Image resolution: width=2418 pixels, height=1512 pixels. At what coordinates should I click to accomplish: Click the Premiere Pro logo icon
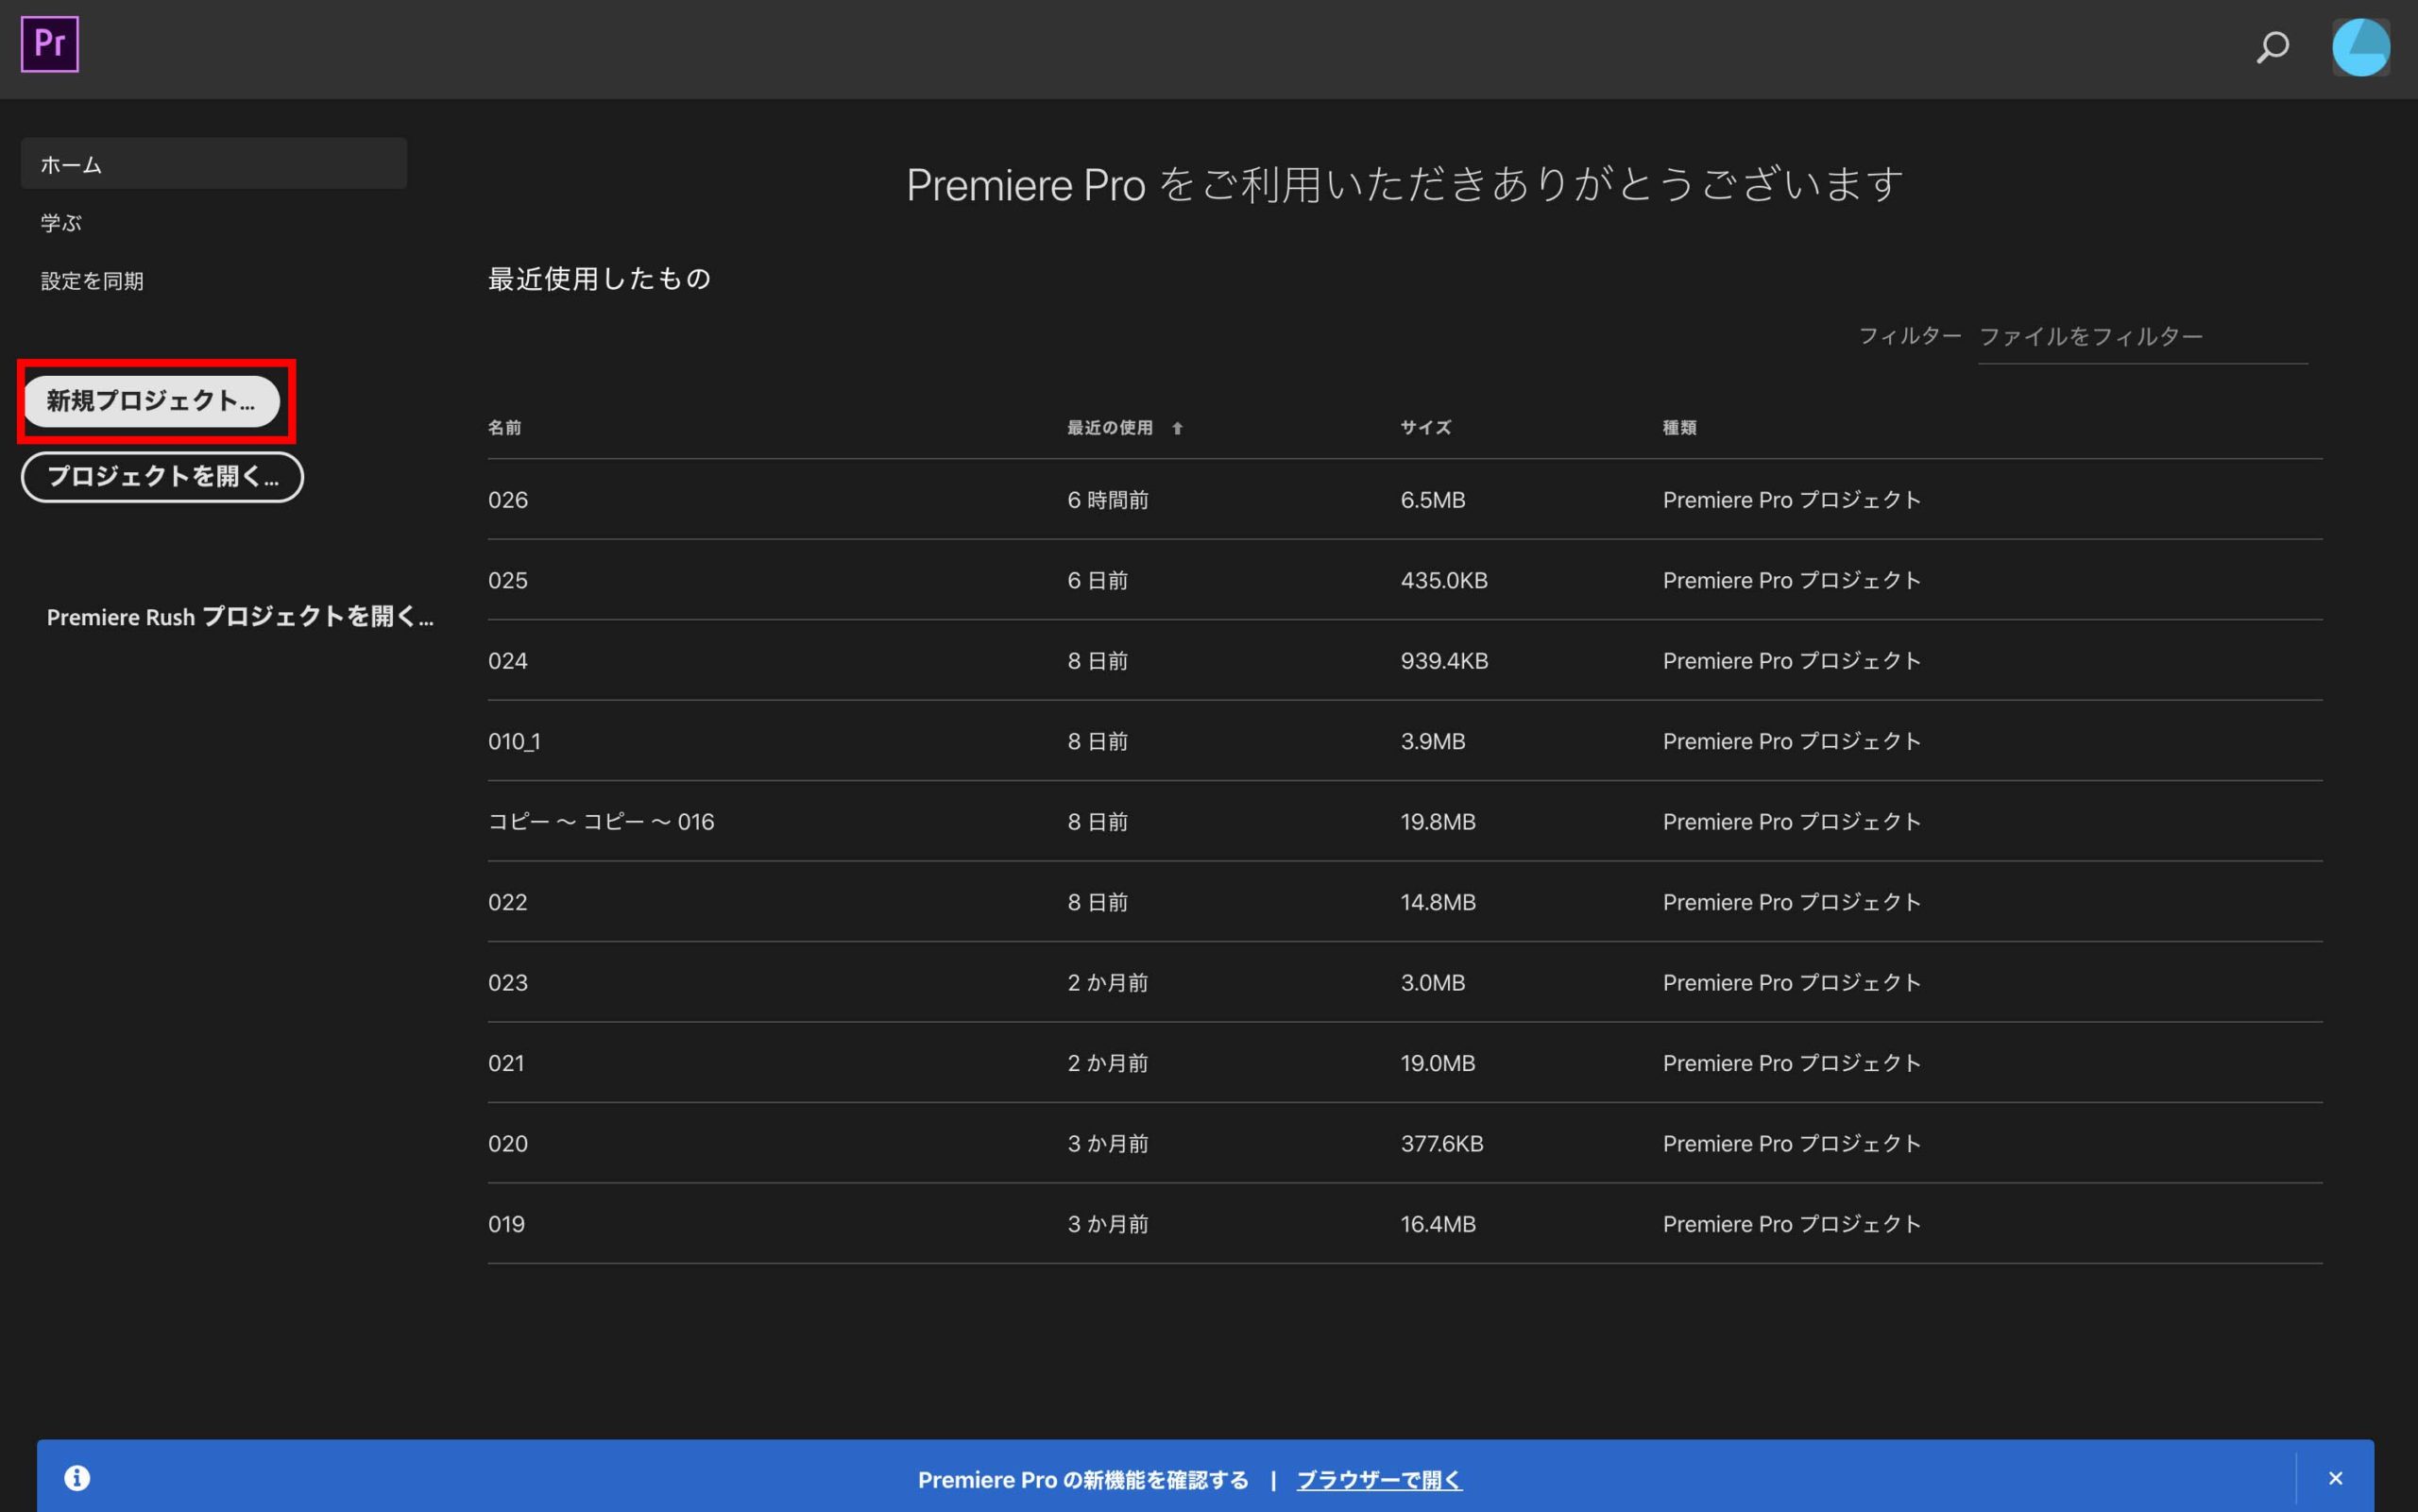click(49, 44)
